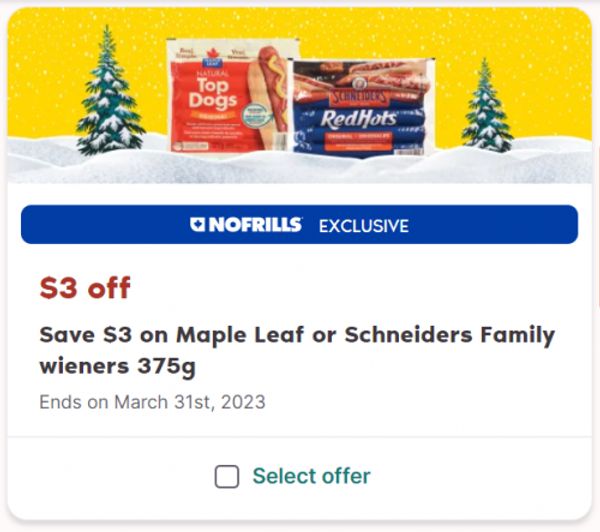
Task: Click the green Select offer label
Action: pos(311,476)
